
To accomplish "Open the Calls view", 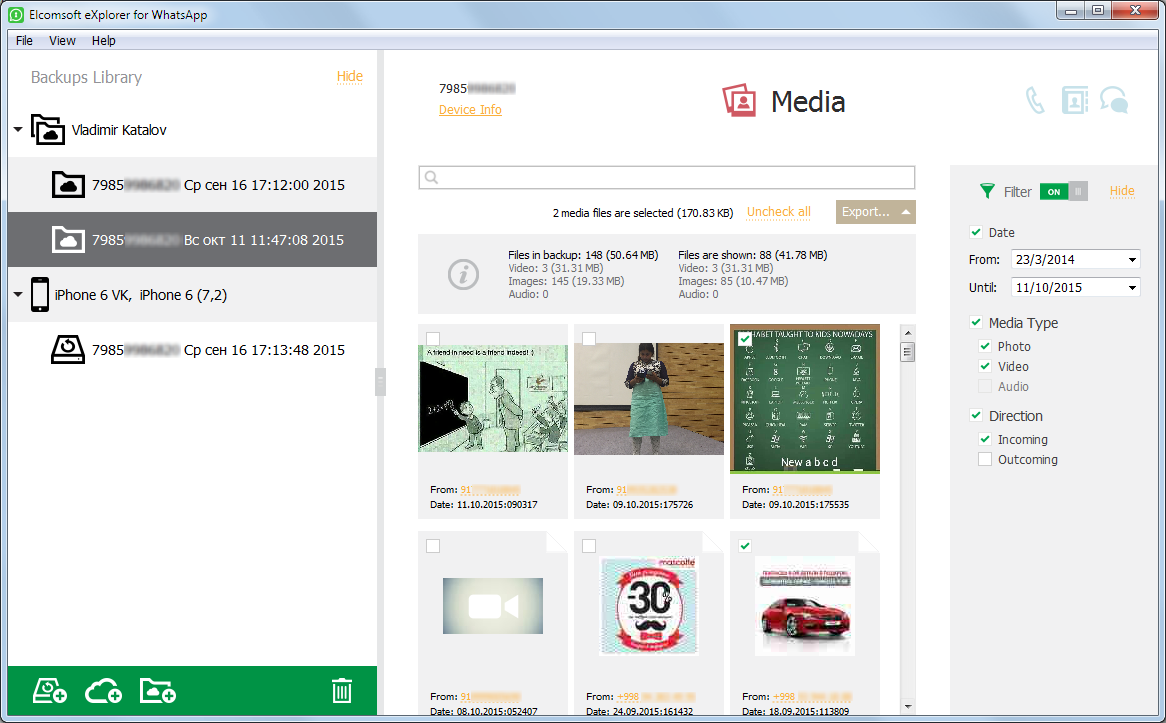I will tap(1035, 100).
